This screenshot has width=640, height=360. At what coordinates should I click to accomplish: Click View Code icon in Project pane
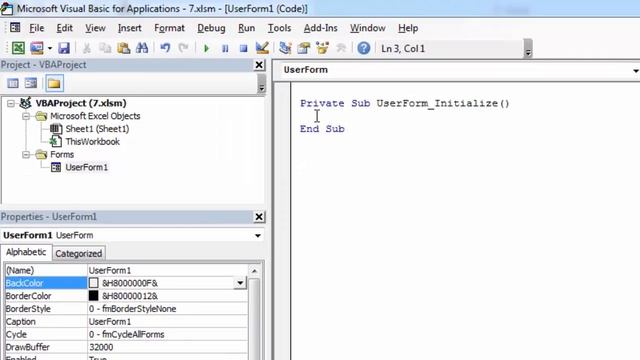[13, 83]
